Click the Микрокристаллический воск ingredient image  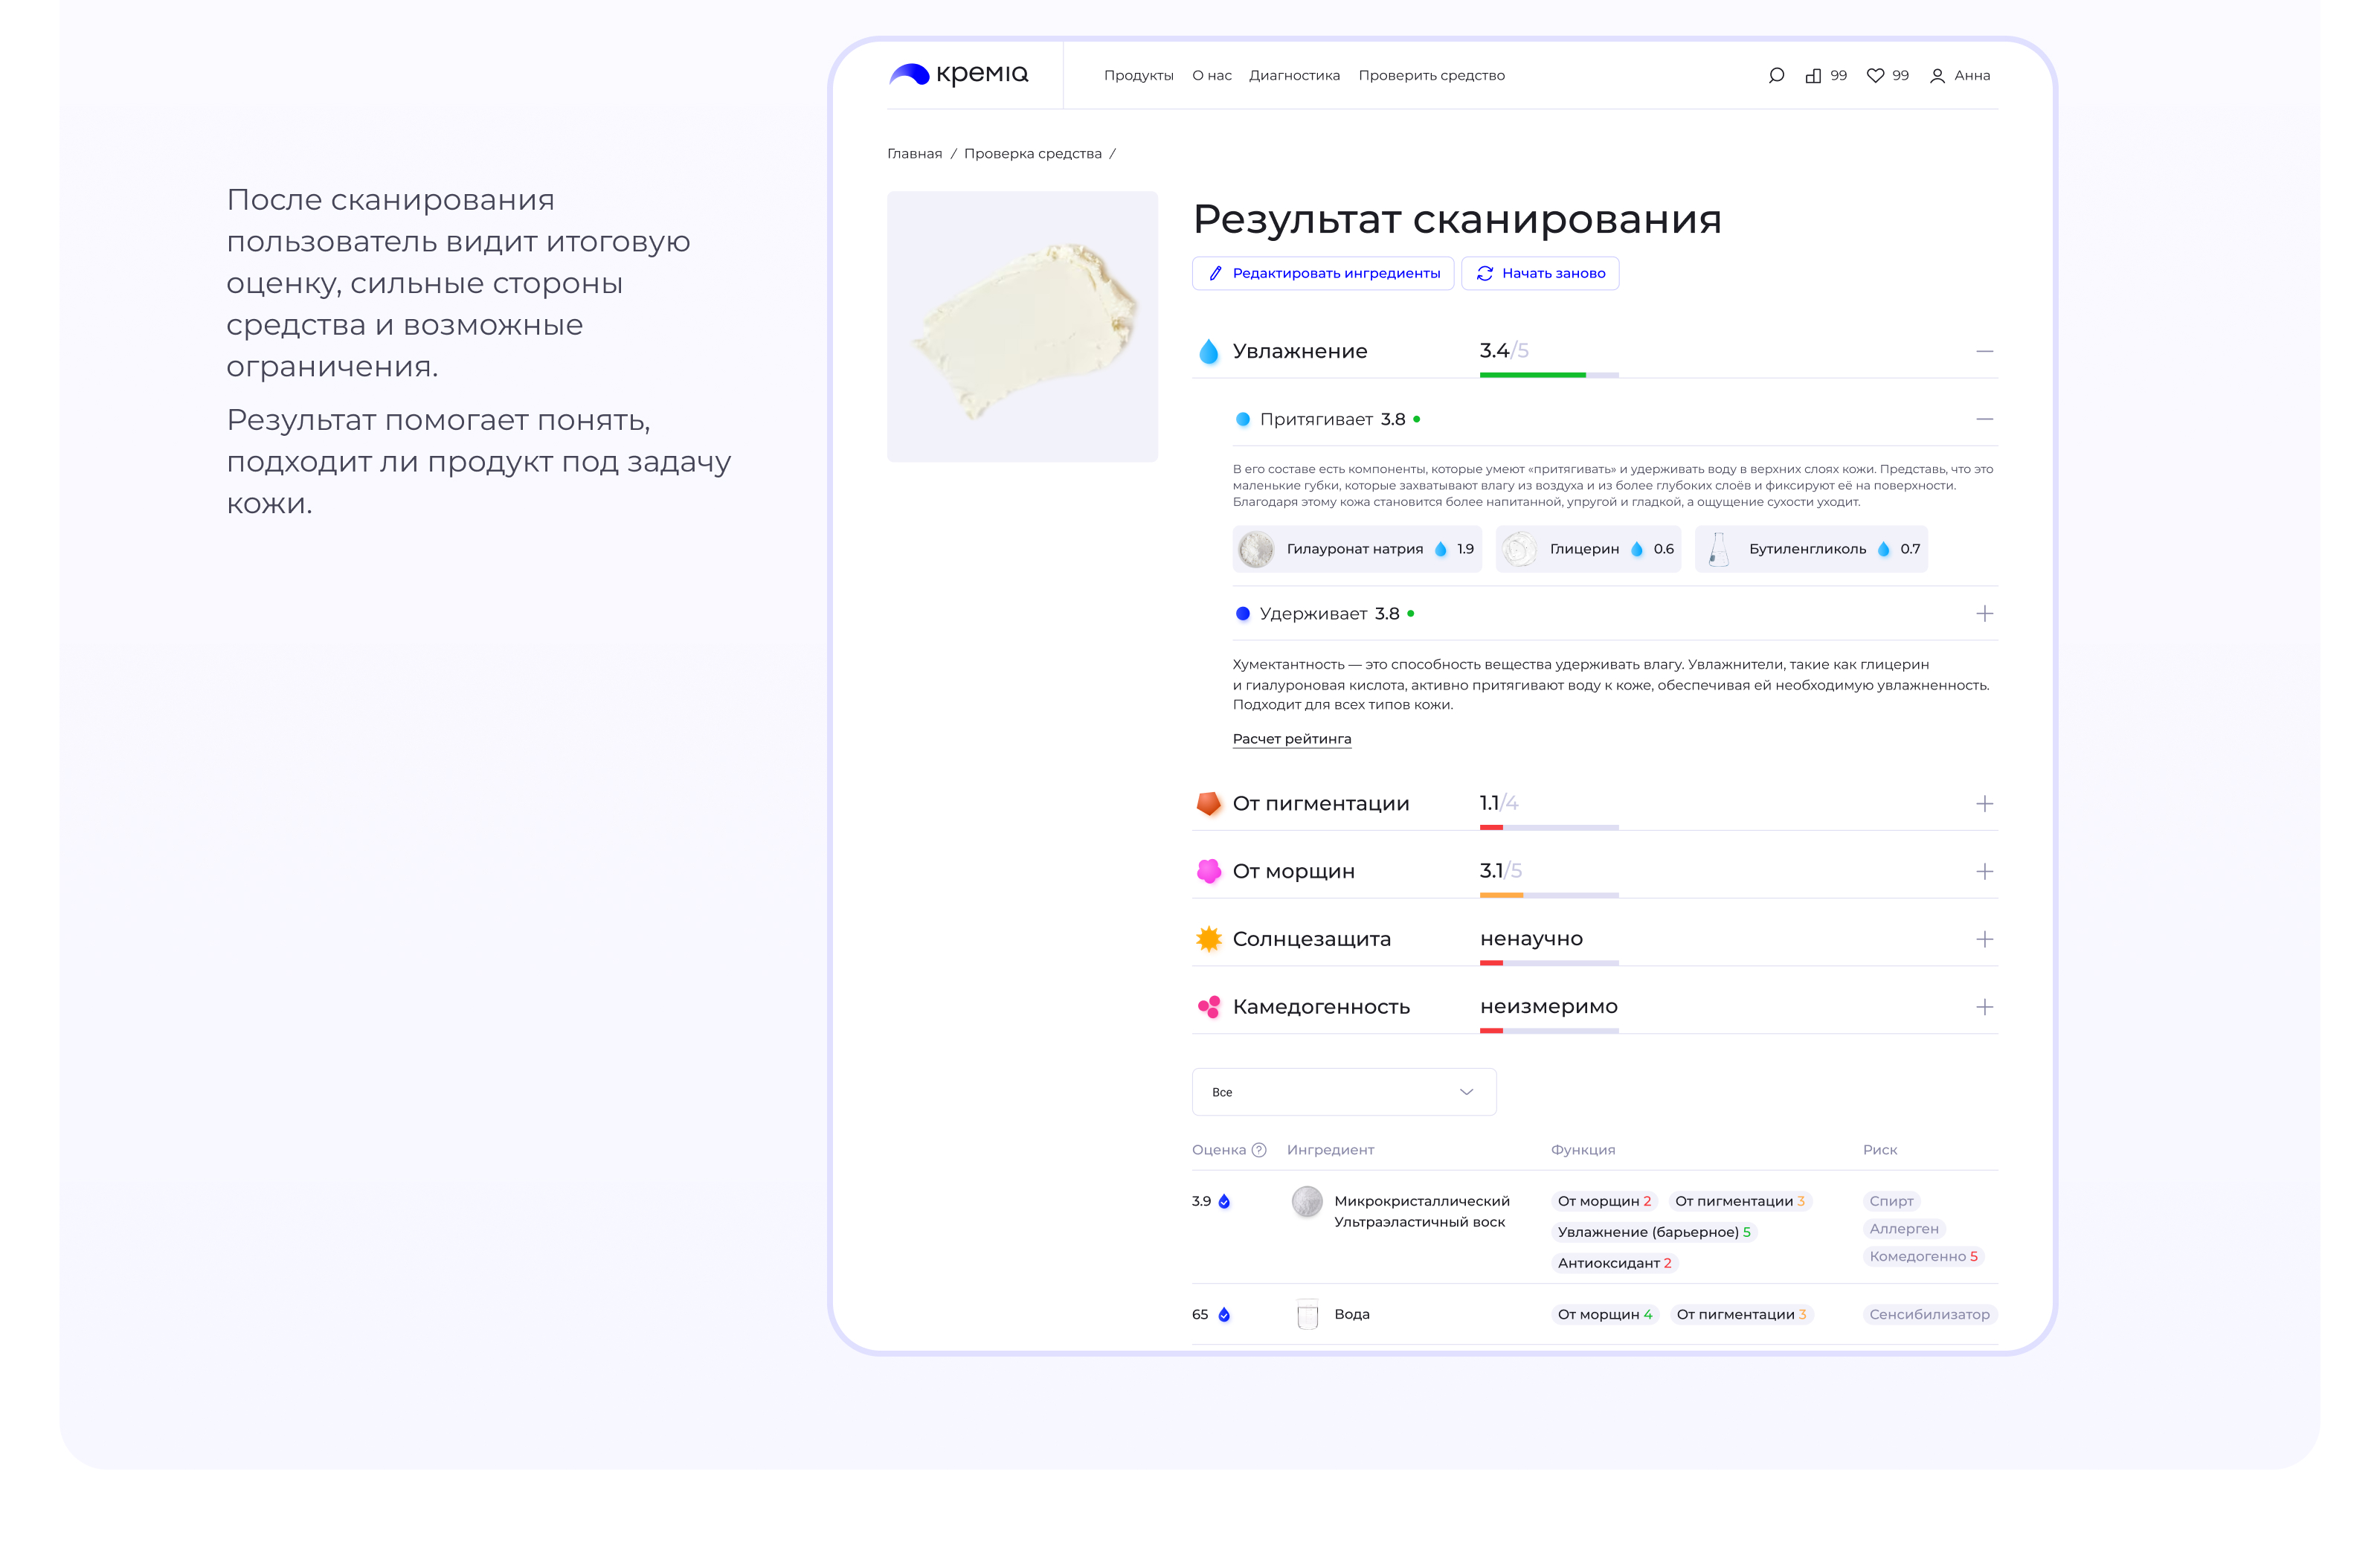pyautogui.click(x=1307, y=1201)
